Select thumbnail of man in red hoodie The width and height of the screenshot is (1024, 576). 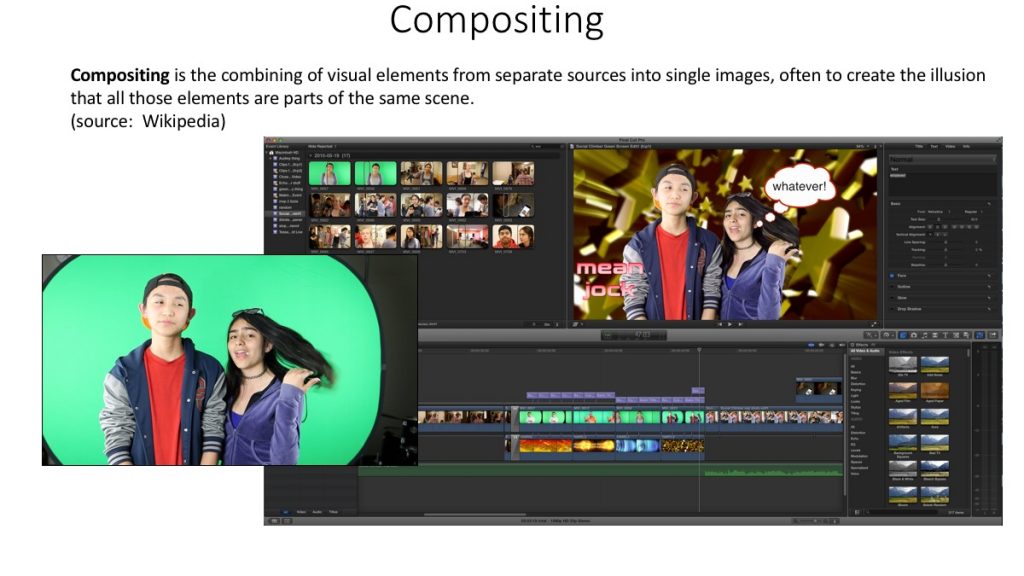click(513, 236)
